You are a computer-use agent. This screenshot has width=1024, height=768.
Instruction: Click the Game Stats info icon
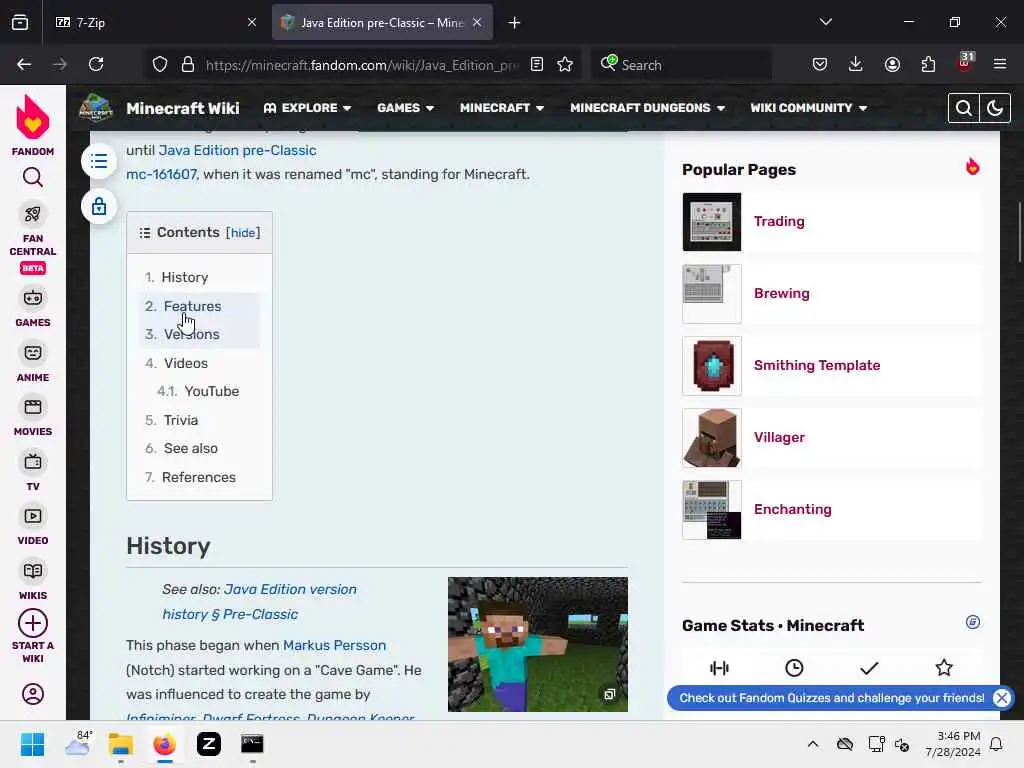pyautogui.click(x=972, y=622)
